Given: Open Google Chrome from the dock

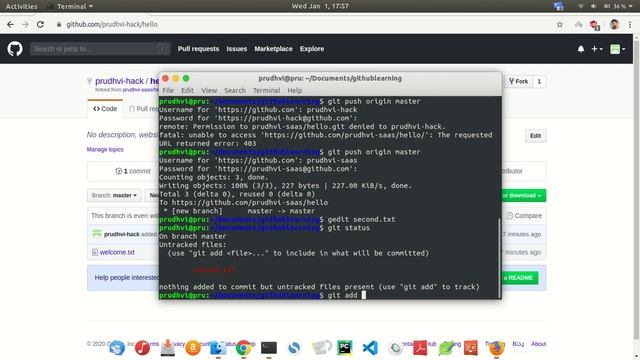Looking at the screenshot, I should [x=244, y=348].
